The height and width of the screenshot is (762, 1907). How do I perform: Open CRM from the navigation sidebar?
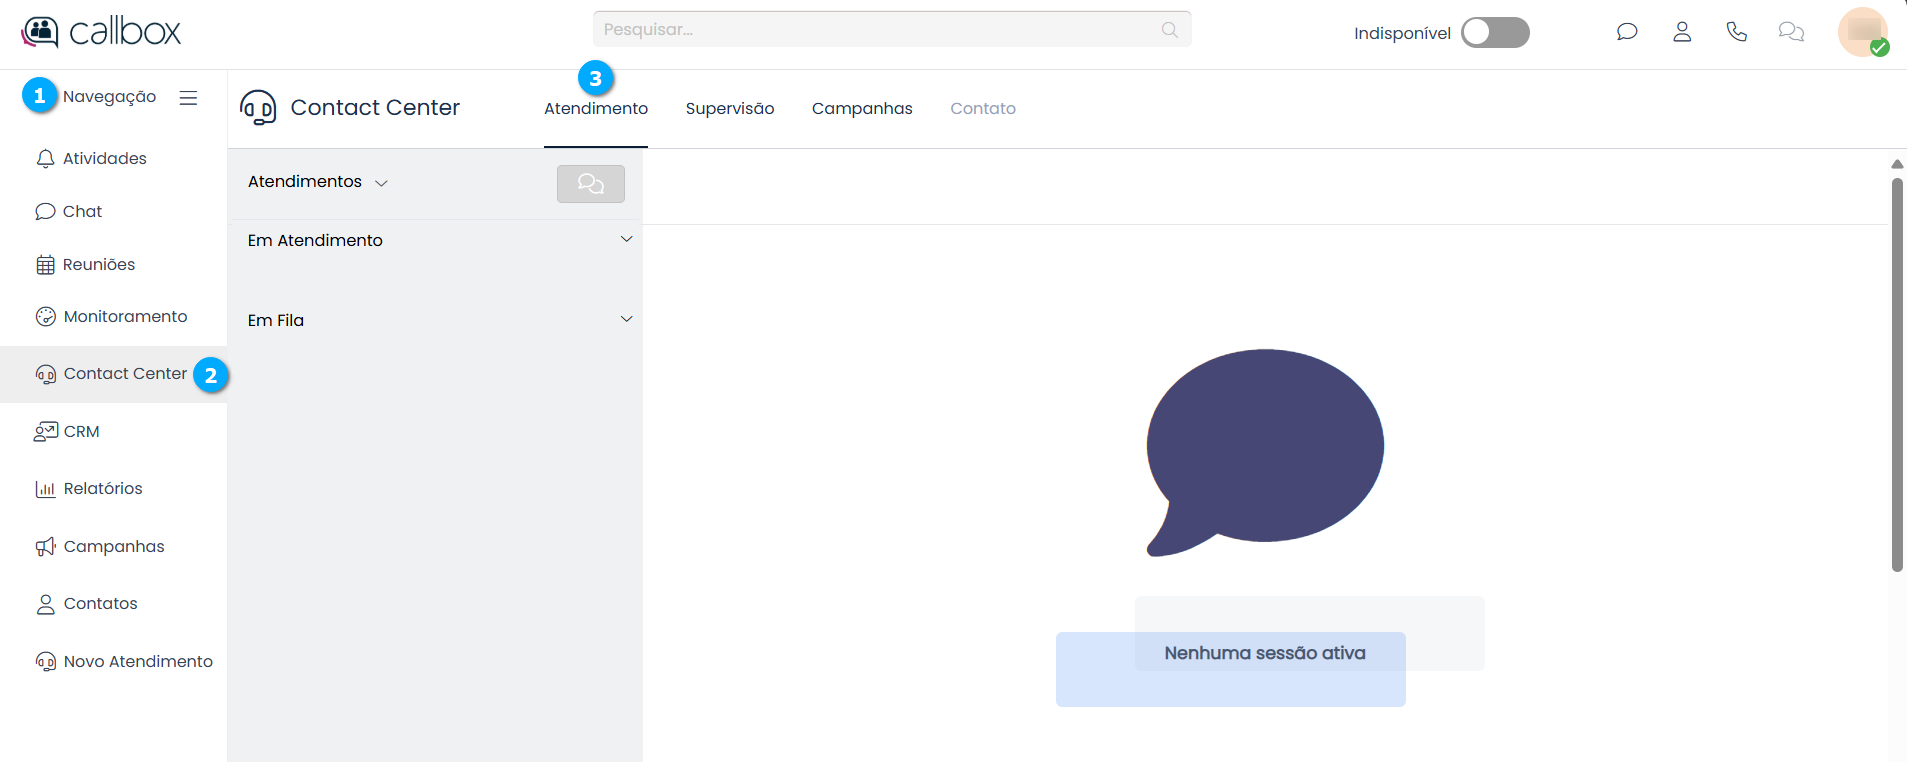click(81, 432)
